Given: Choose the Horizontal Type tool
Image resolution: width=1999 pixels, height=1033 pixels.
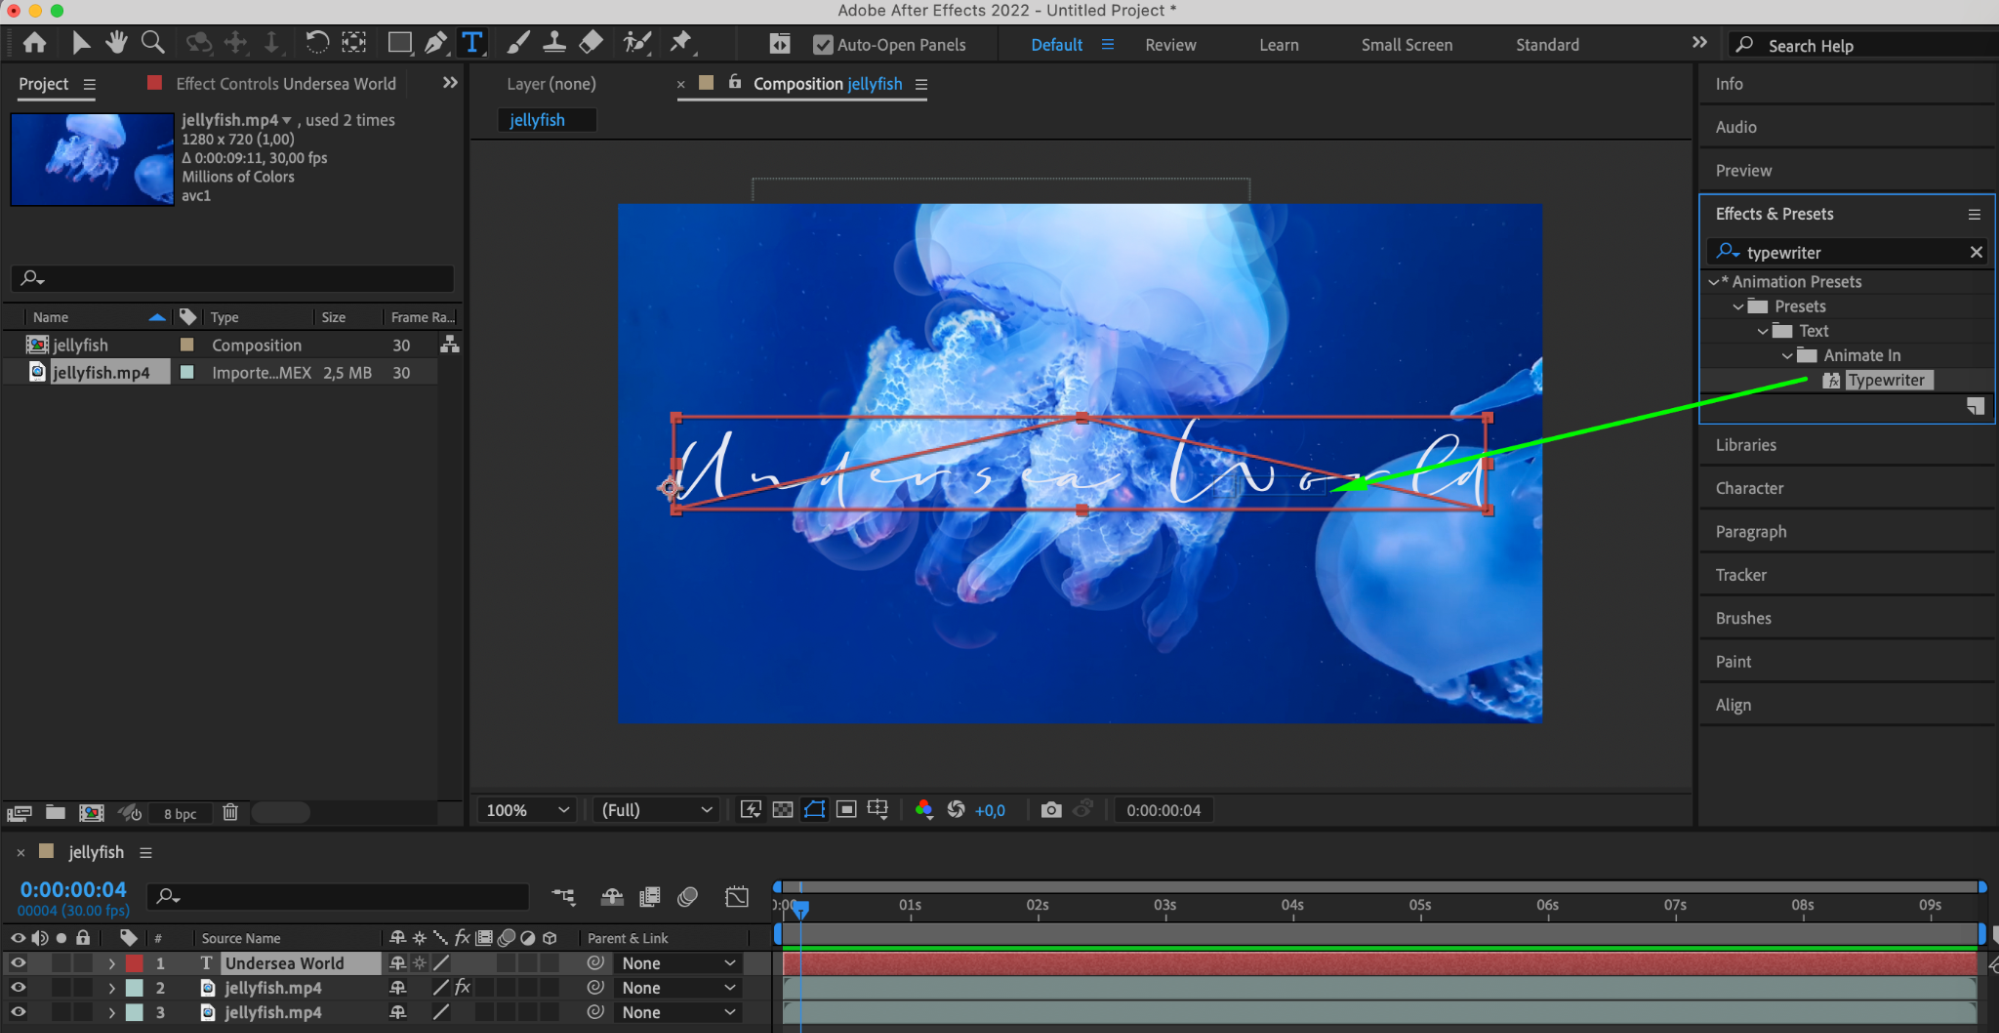Looking at the screenshot, I should coord(472,43).
